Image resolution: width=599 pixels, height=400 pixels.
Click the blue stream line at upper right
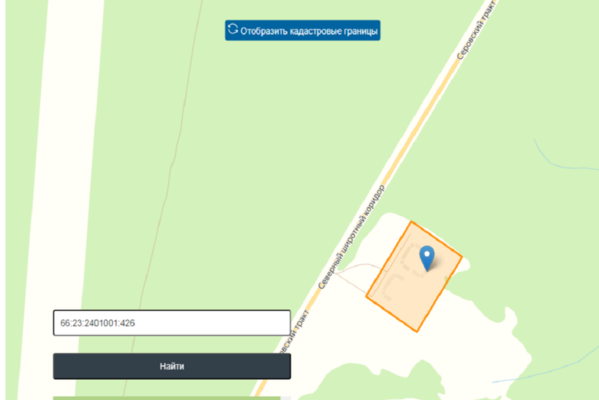point(562,160)
